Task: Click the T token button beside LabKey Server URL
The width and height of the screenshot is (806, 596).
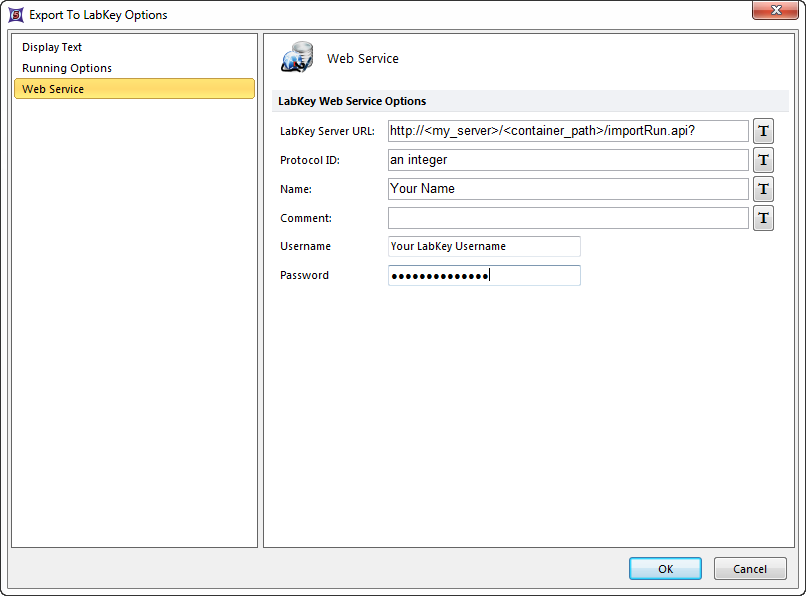Action: click(x=763, y=131)
